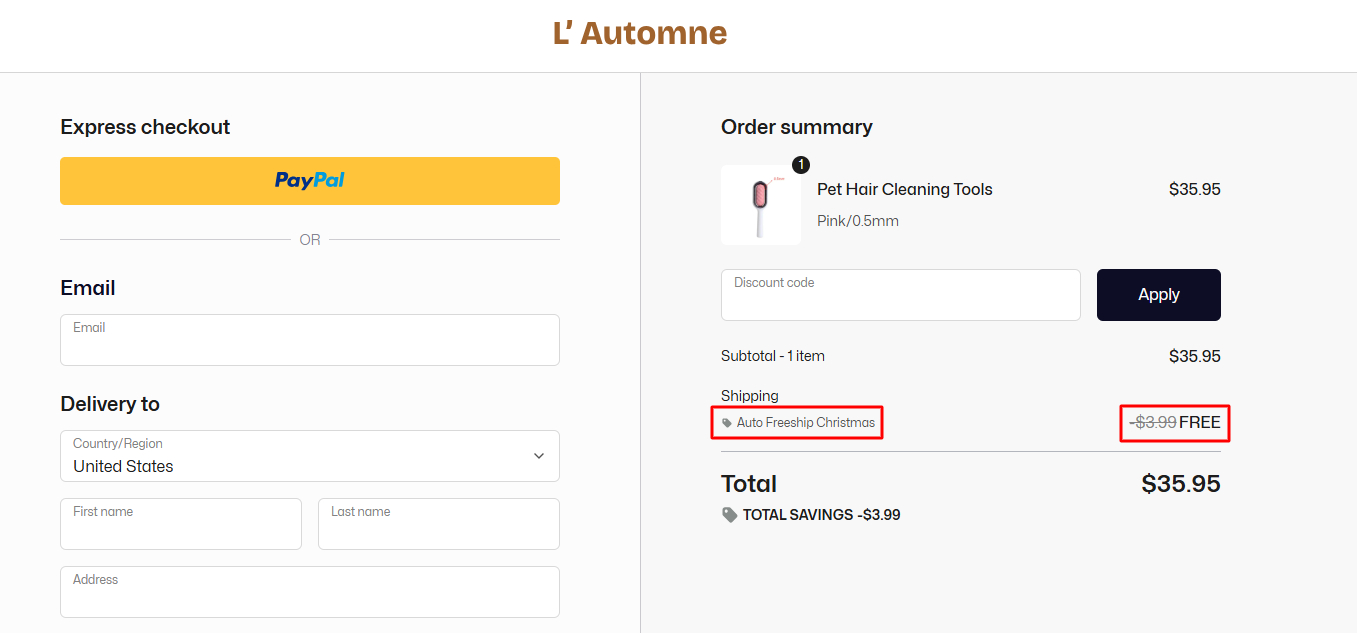Viewport: 1357px width, 633px height.
Task: Click the Pink/0.5mm variant text
Action: click(858, 221)
